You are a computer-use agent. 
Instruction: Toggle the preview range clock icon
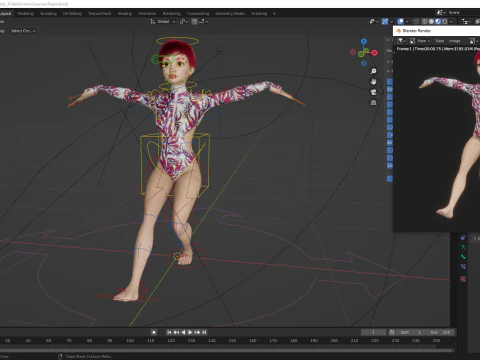pos(392,332)
